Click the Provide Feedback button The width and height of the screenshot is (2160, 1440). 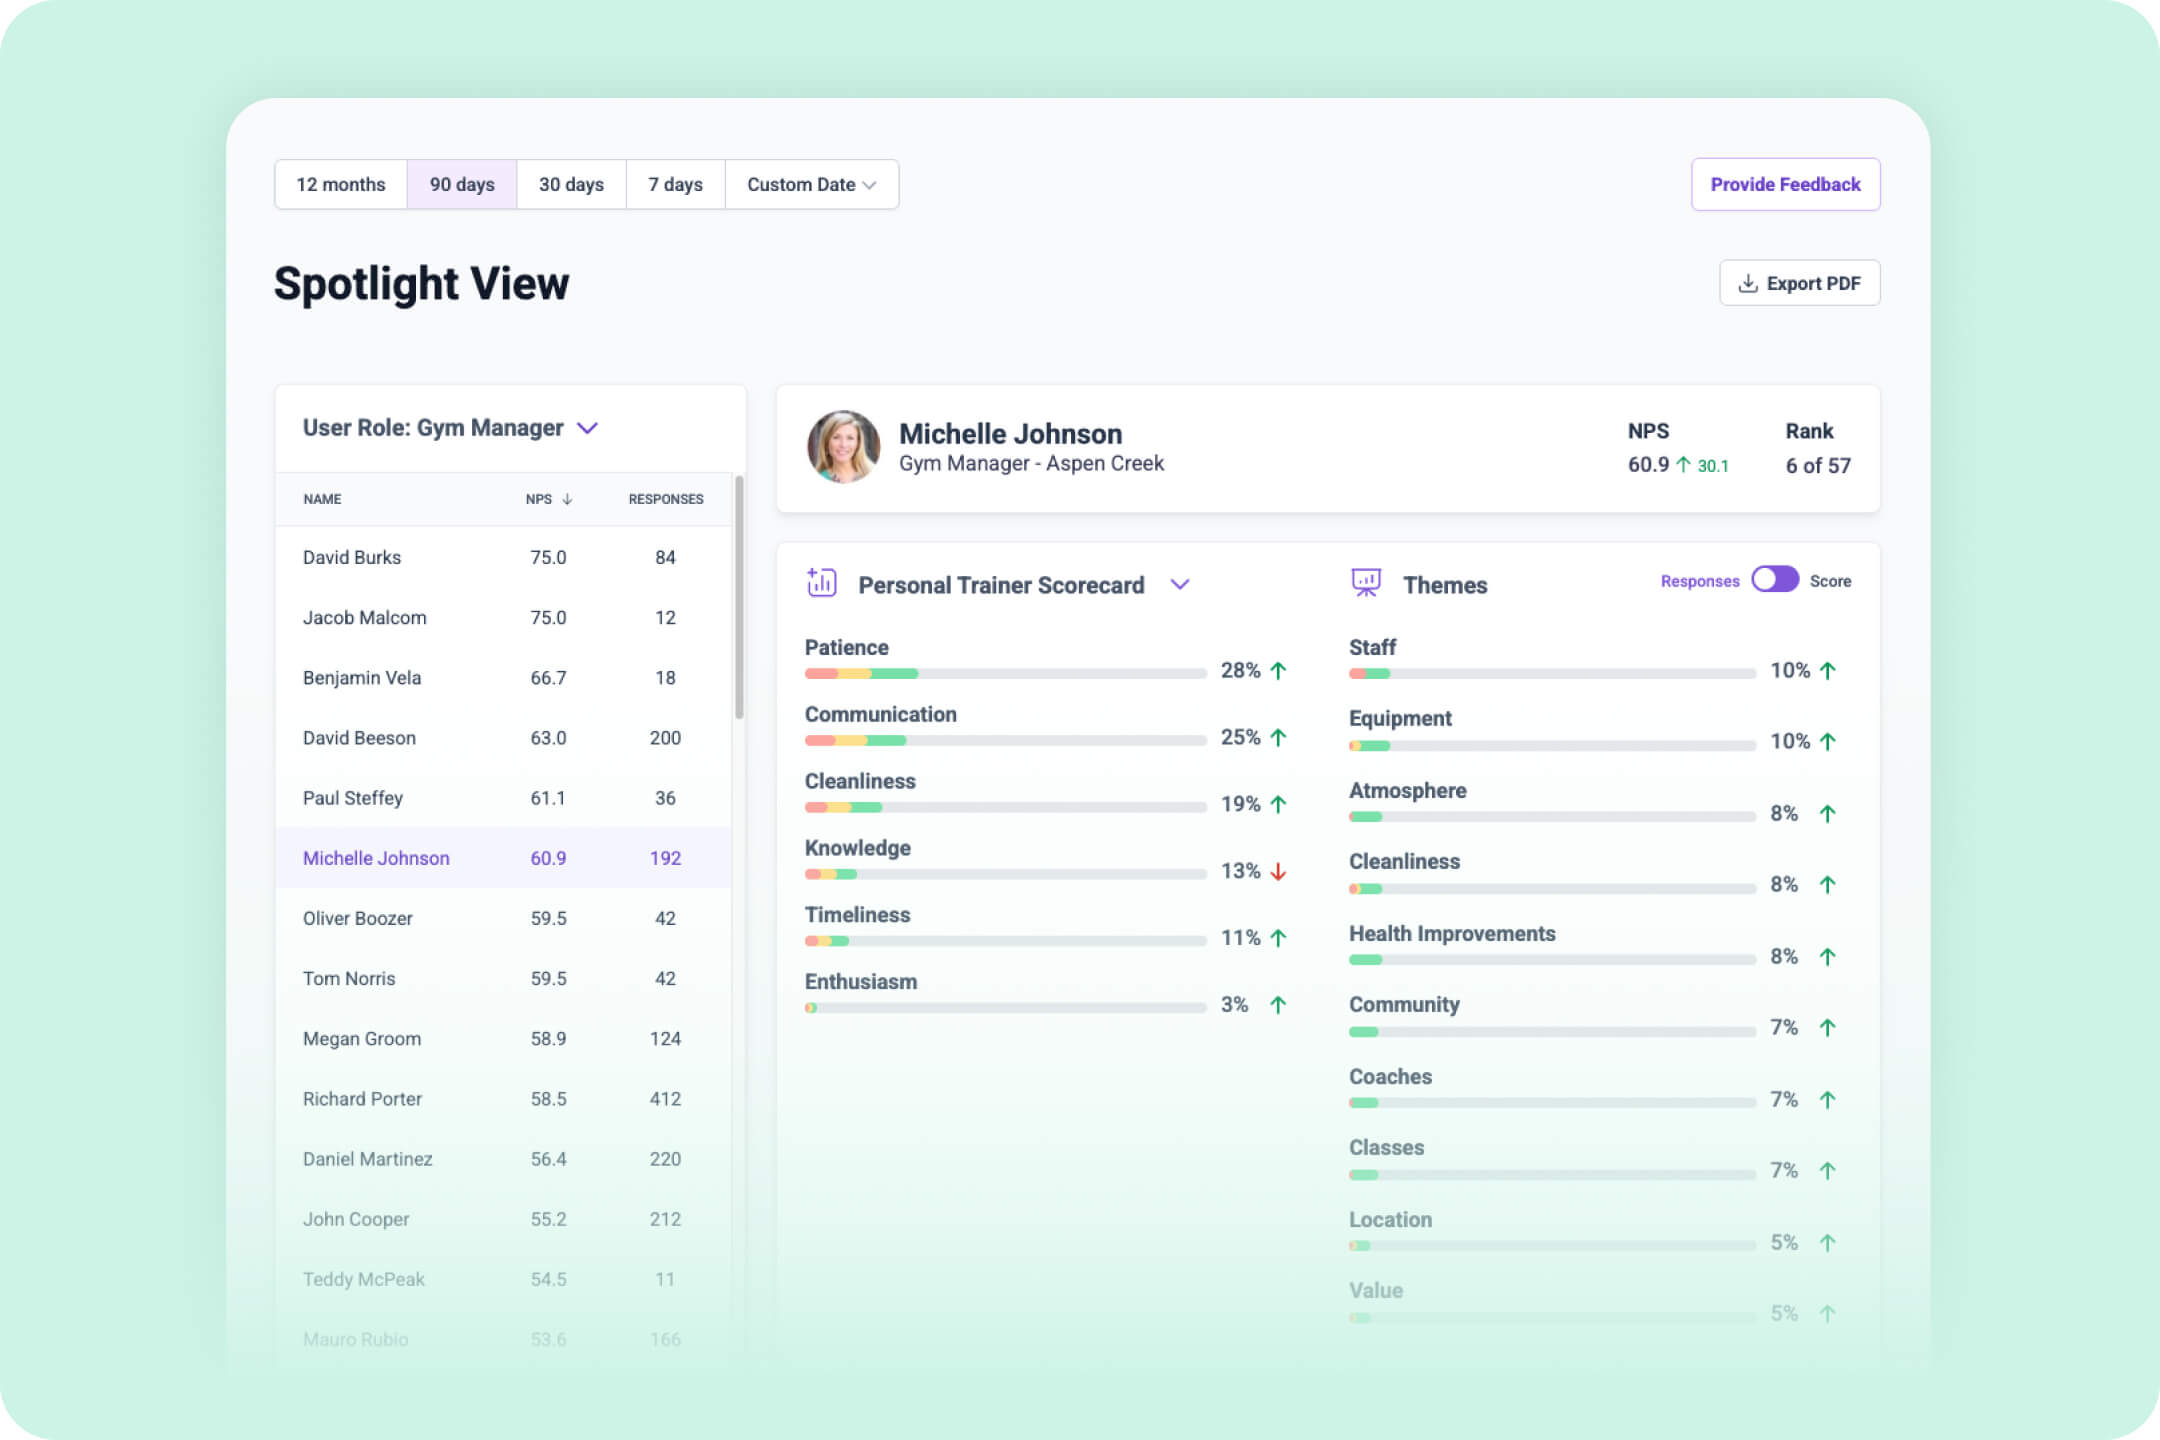tap(1785, 185)
